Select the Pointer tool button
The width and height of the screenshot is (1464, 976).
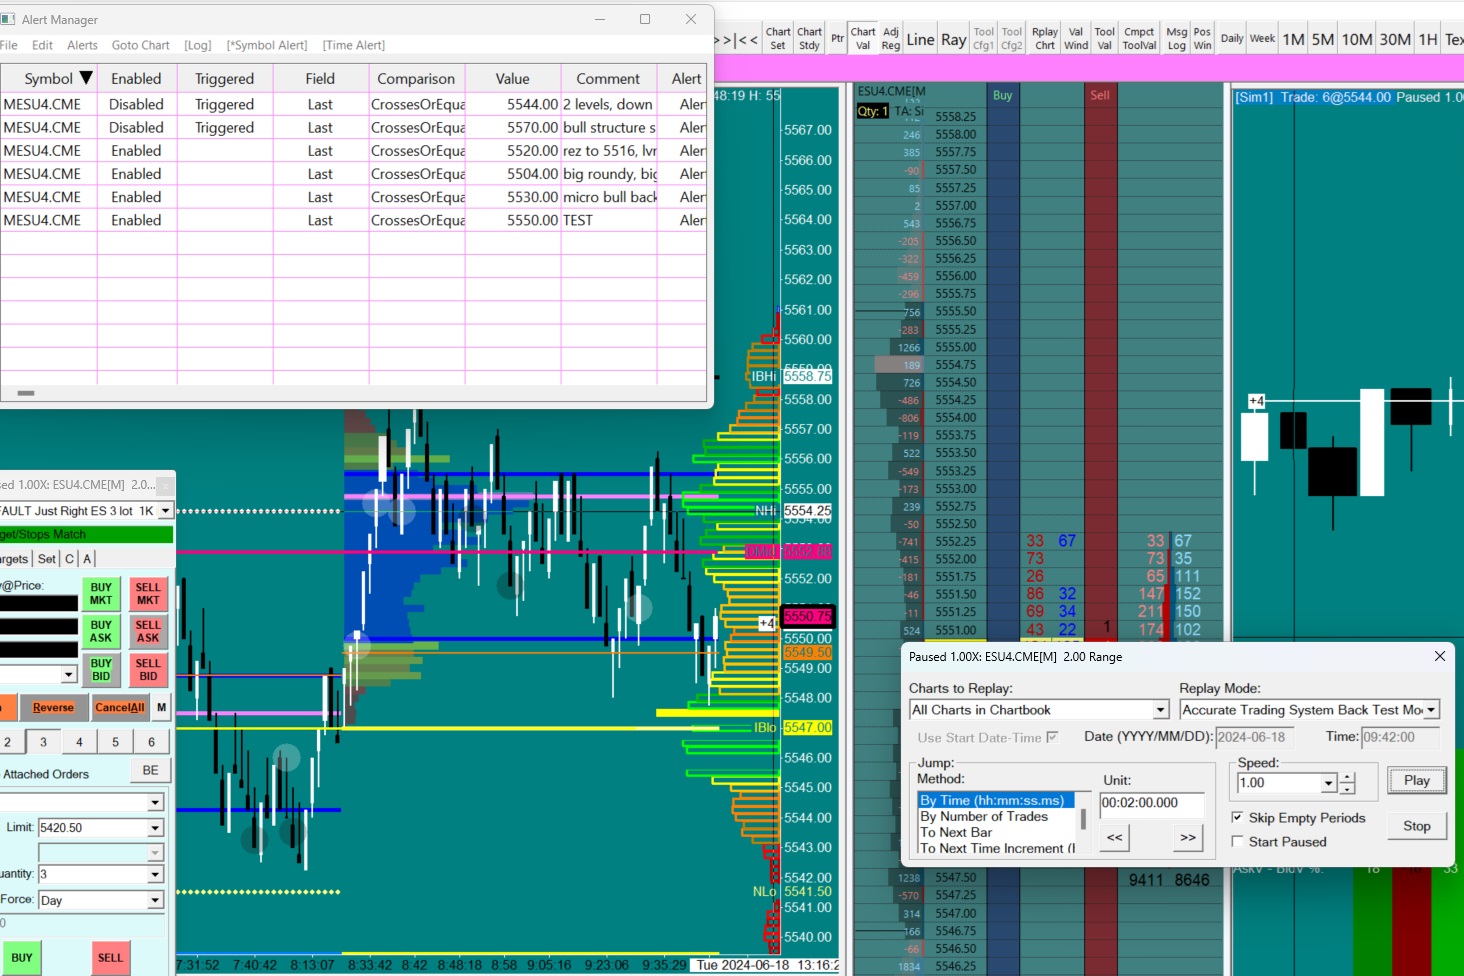click(x=837, y=39)
